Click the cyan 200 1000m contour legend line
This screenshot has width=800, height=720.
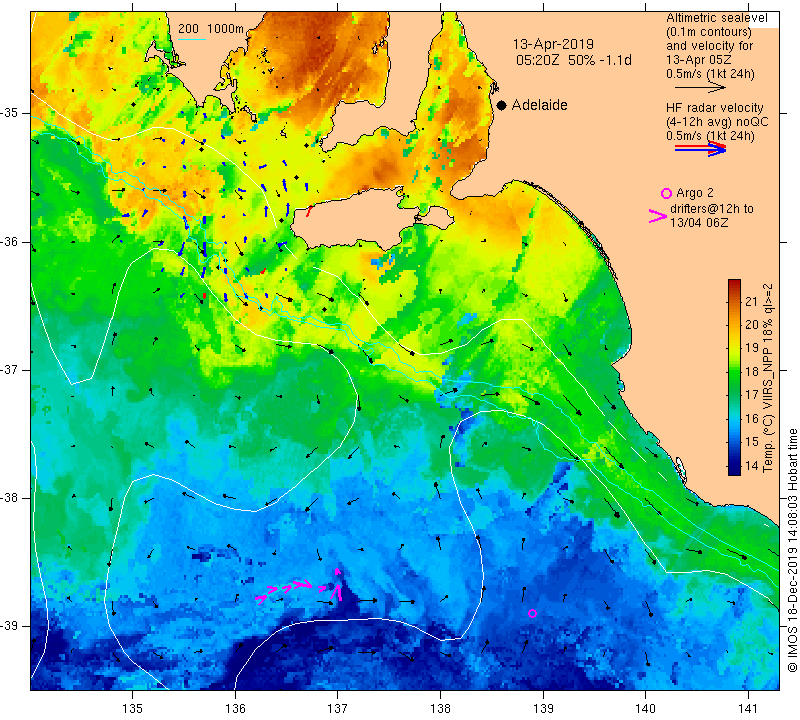tap(192, 39)
